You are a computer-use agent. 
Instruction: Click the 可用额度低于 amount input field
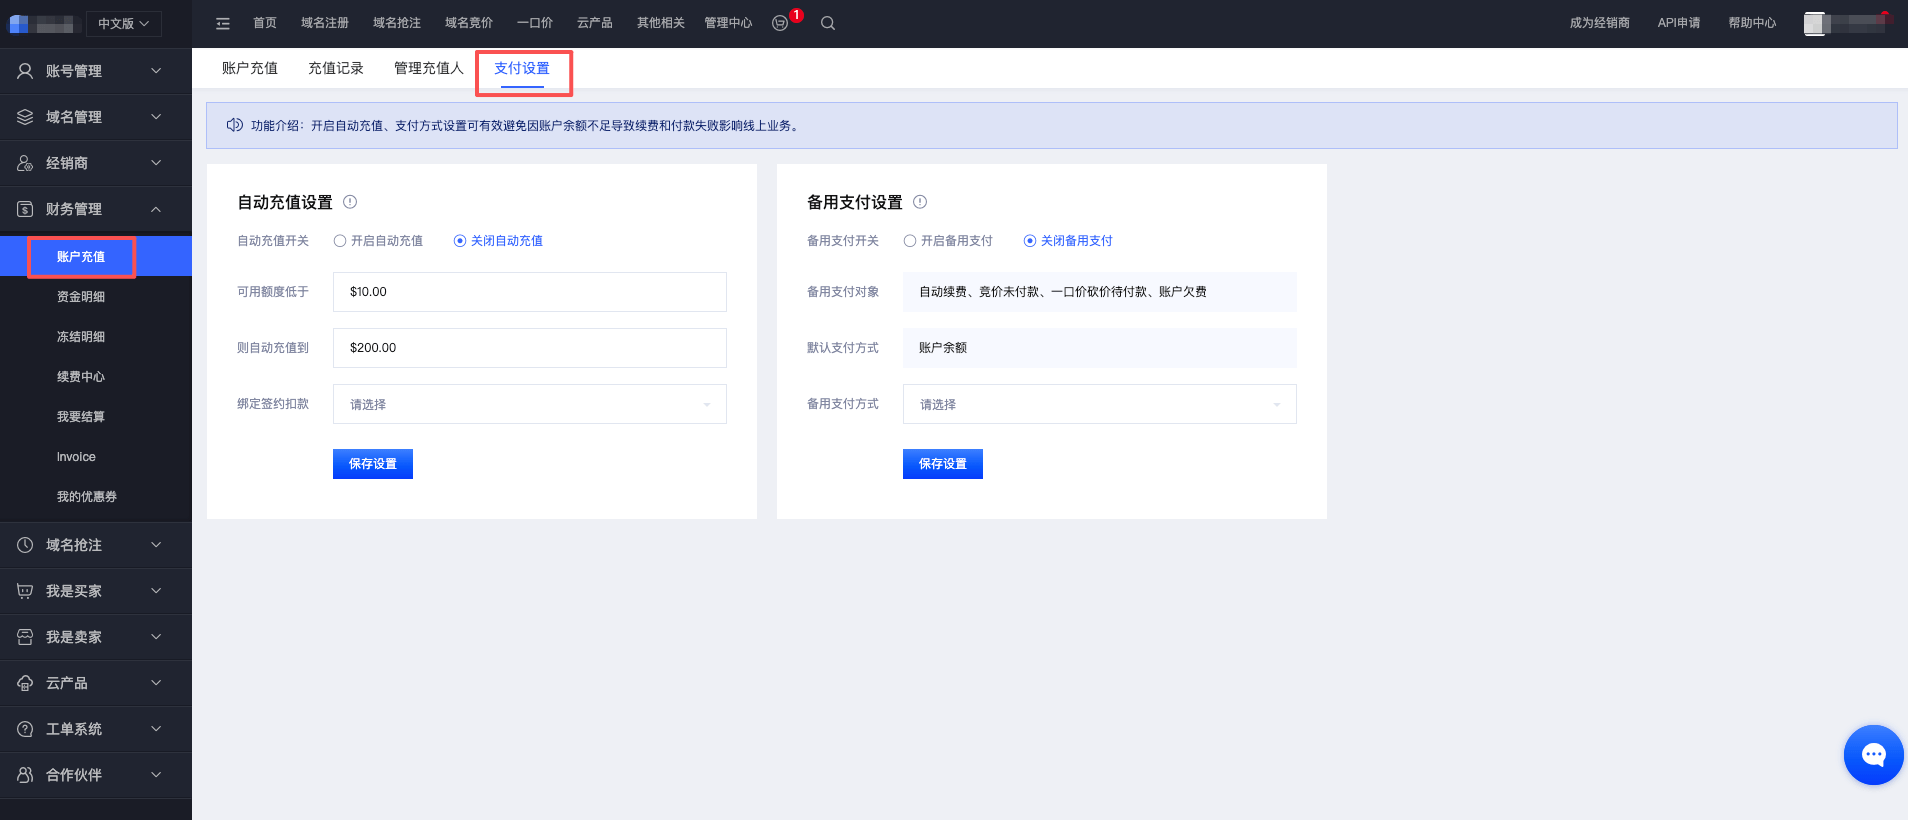(x=529, y=292)
